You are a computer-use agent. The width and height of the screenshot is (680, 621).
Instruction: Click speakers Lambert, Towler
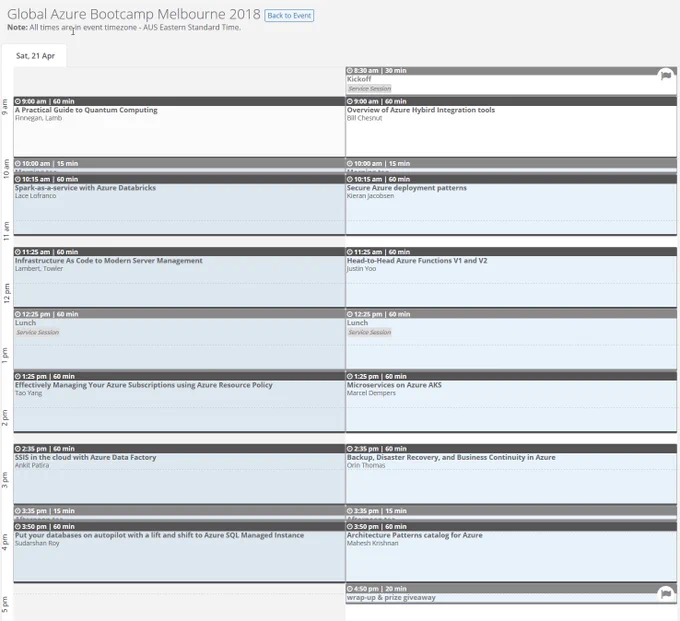point(39,268)
